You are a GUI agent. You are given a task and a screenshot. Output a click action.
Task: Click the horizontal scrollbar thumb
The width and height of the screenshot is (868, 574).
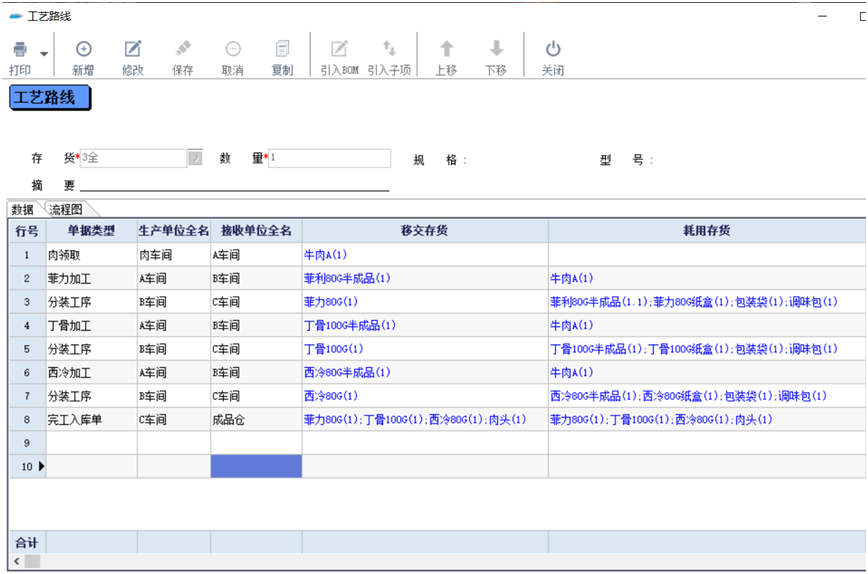(x=32, y=561)
